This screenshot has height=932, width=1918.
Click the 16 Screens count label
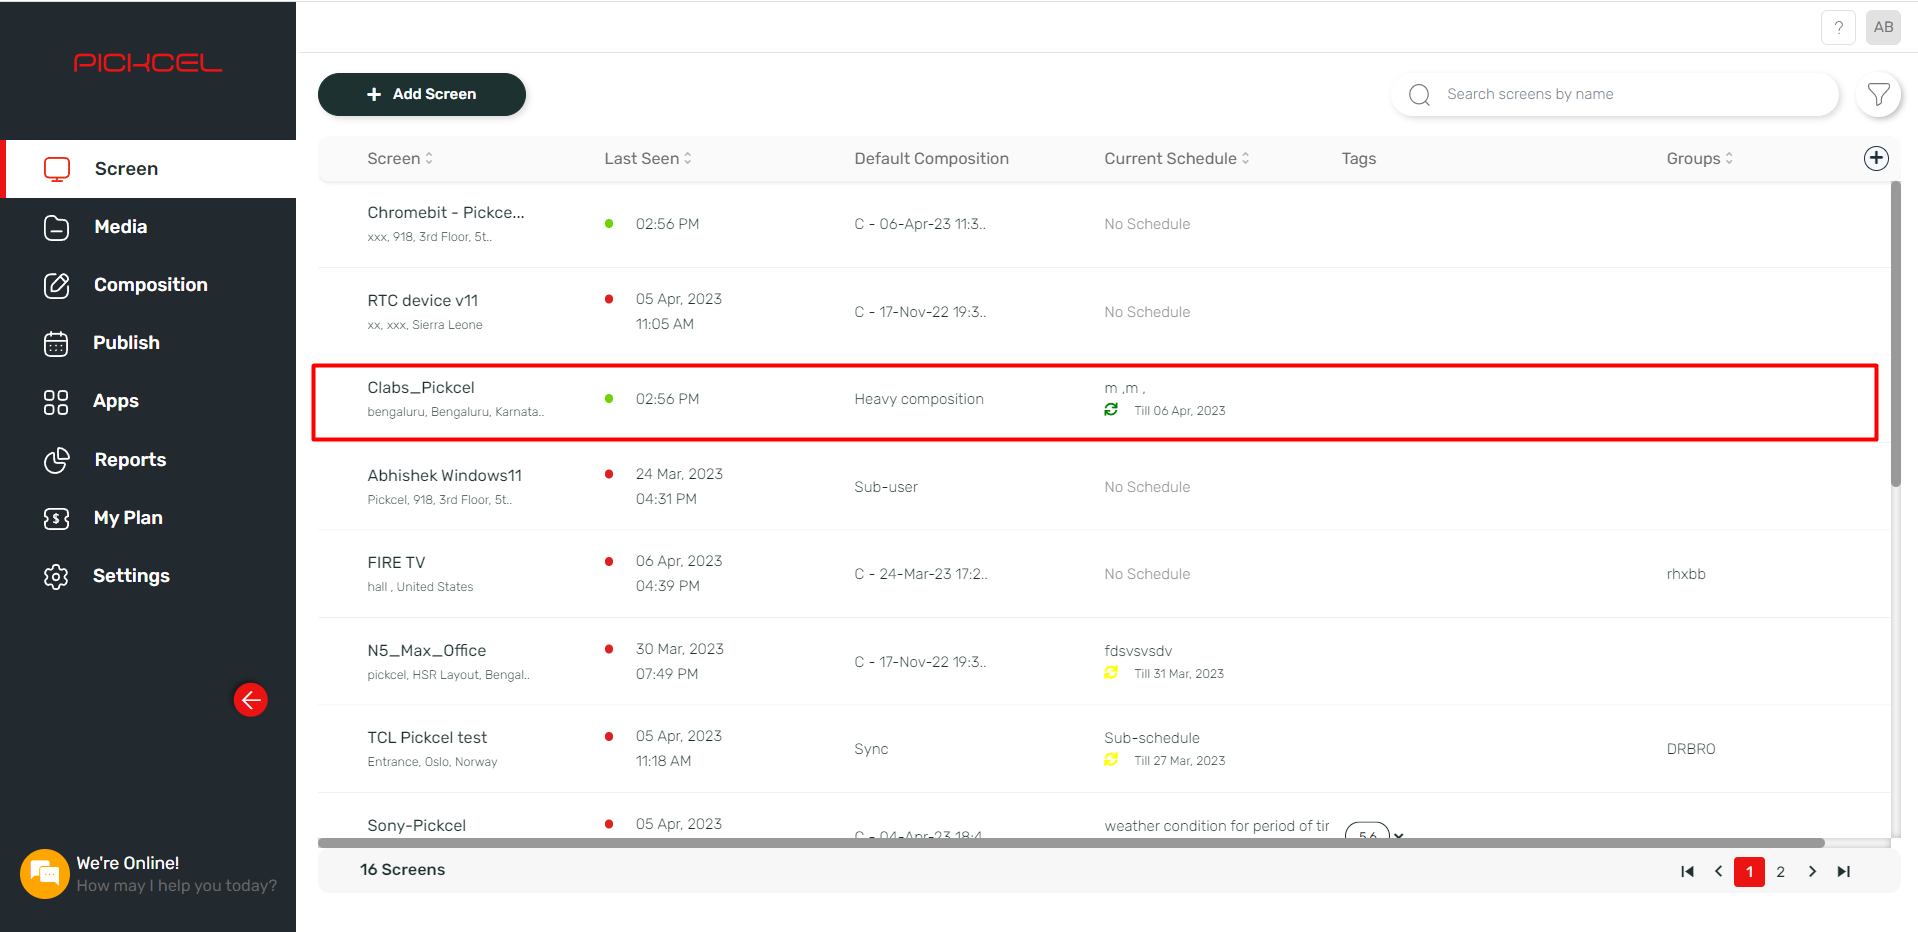[x=402, y=870]
